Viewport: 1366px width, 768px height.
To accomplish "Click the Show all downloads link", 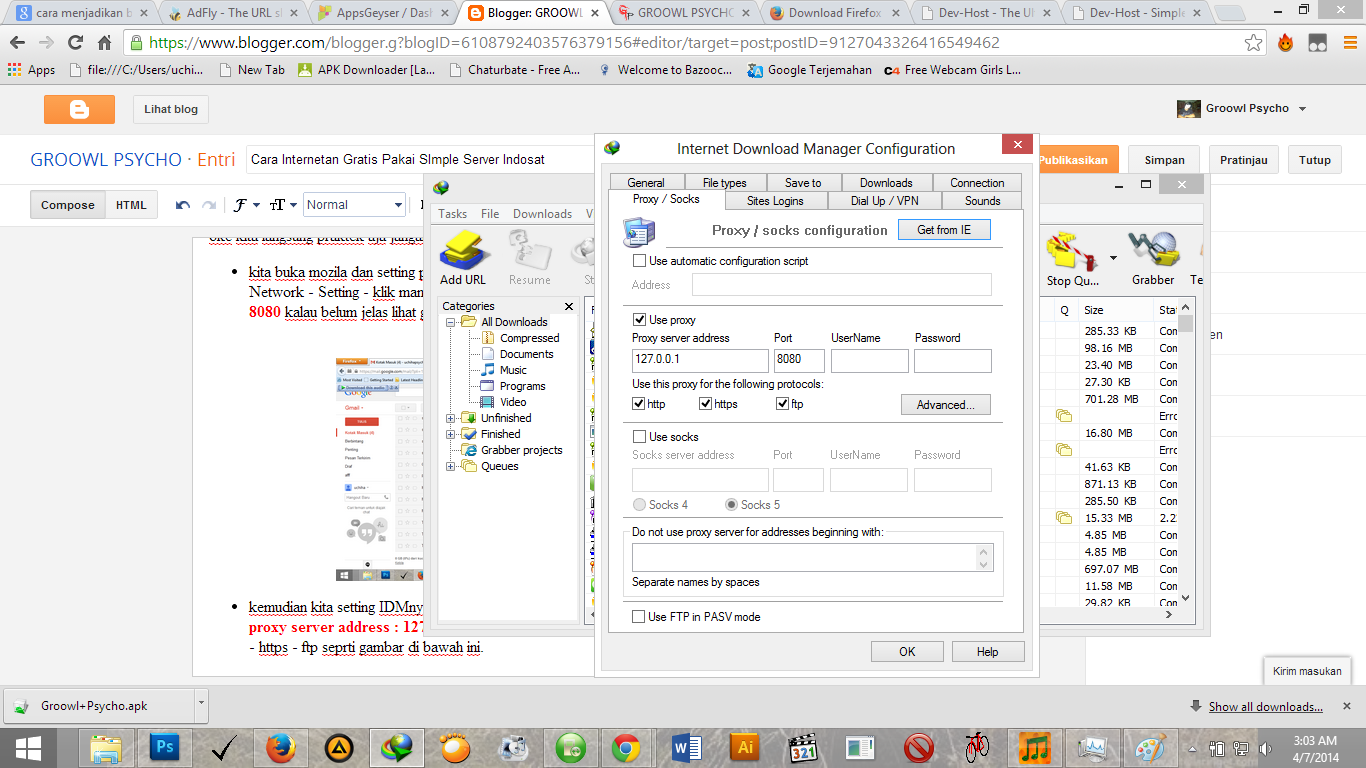I will 1266,707.
